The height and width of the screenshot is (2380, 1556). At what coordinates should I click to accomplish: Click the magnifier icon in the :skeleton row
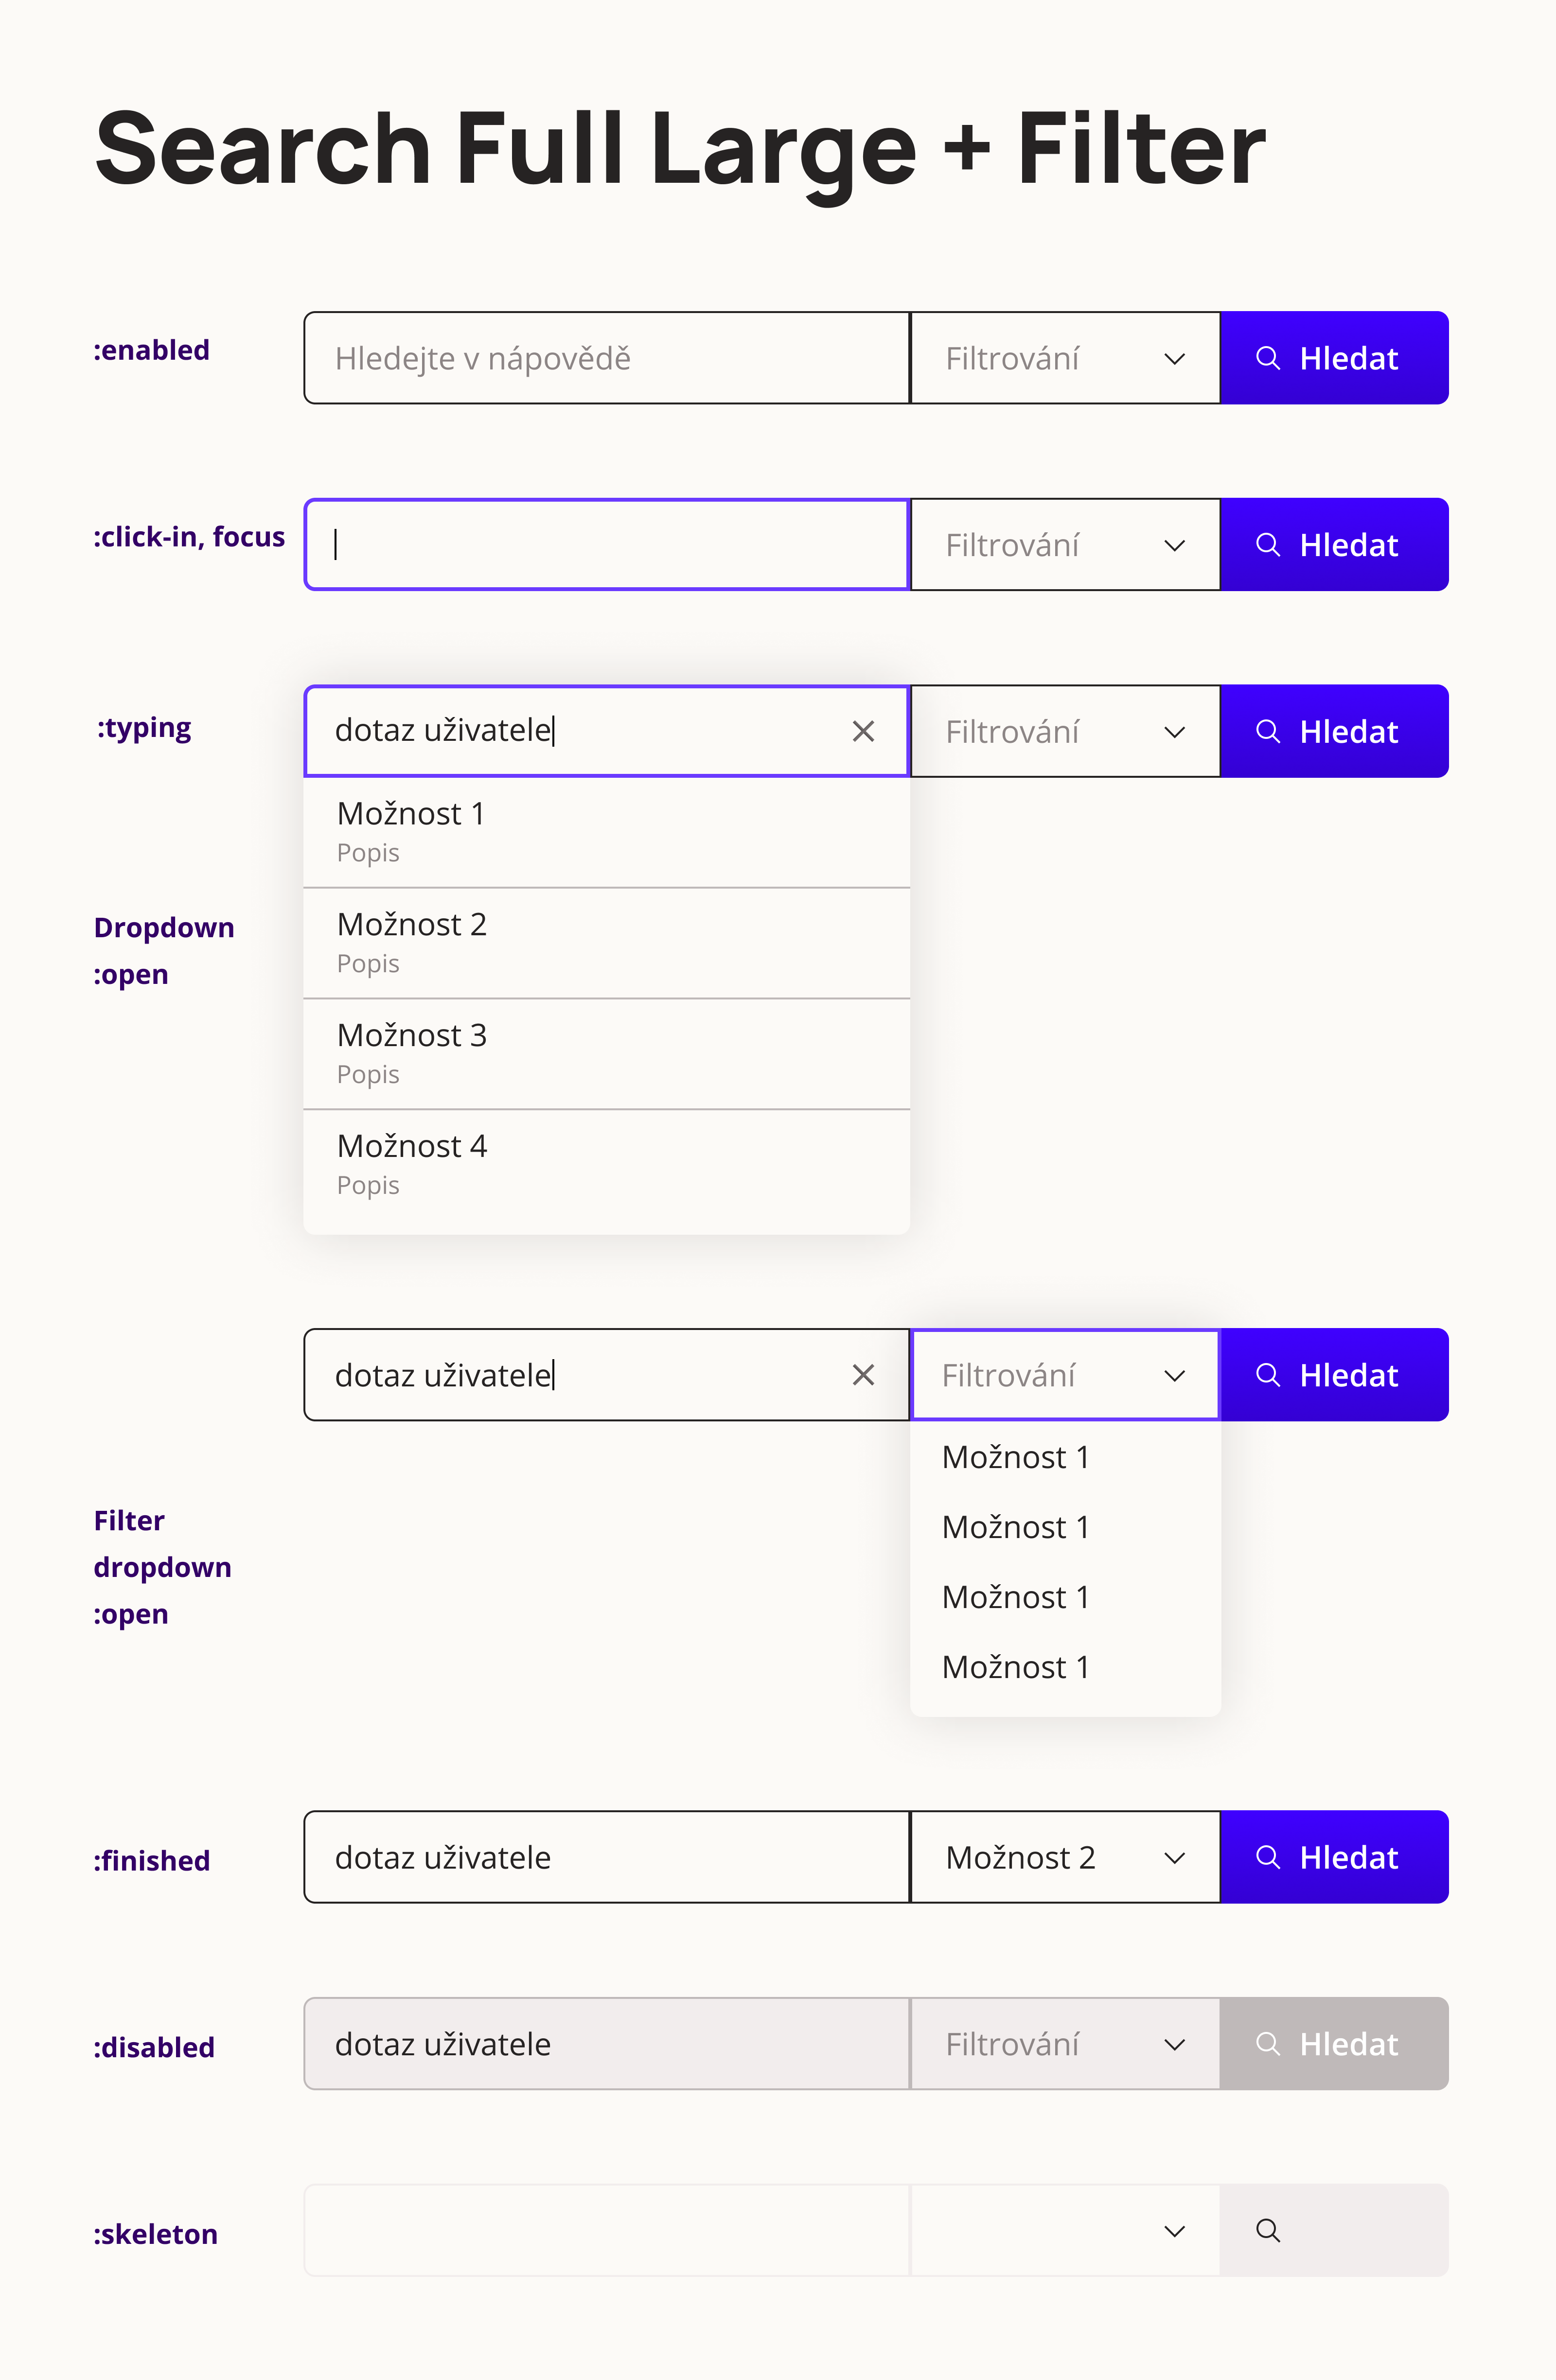point(1268,2230)
